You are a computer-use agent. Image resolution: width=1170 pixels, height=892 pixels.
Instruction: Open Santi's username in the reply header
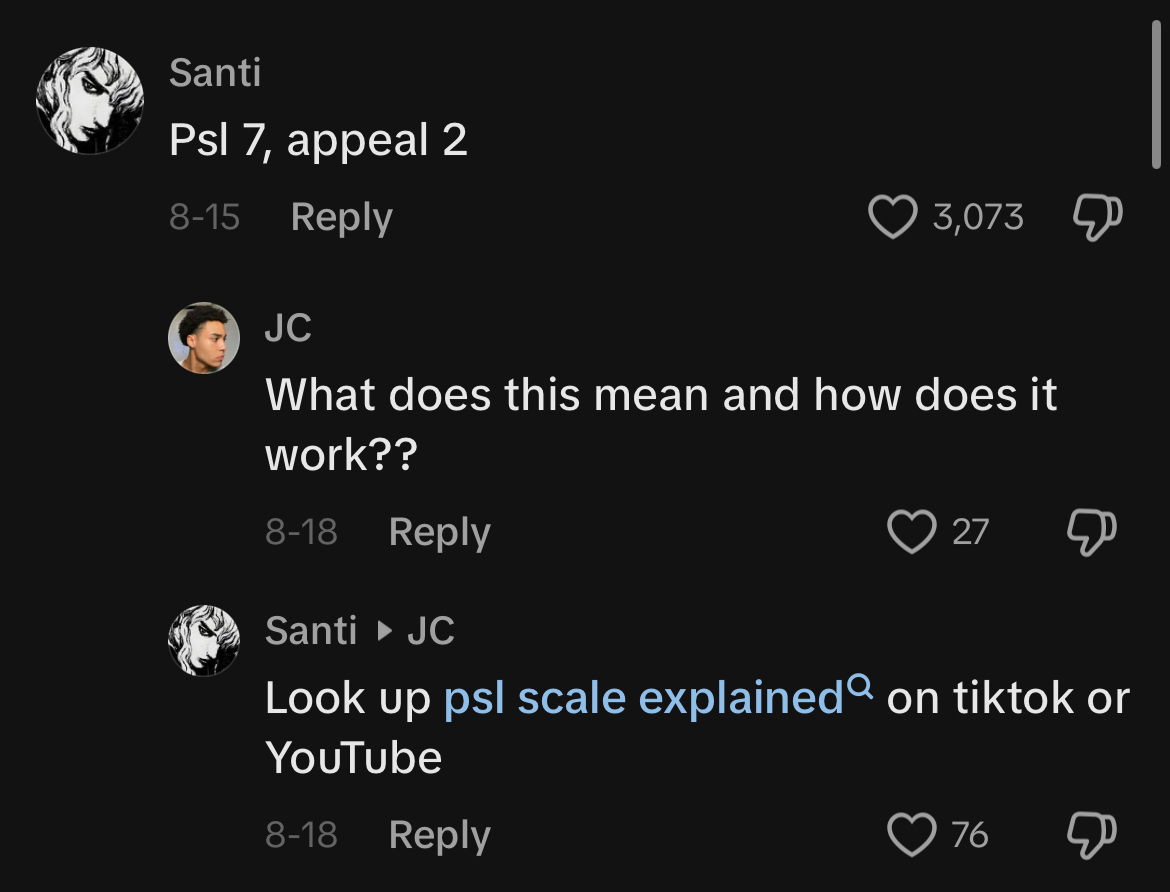tap(311, 631)
